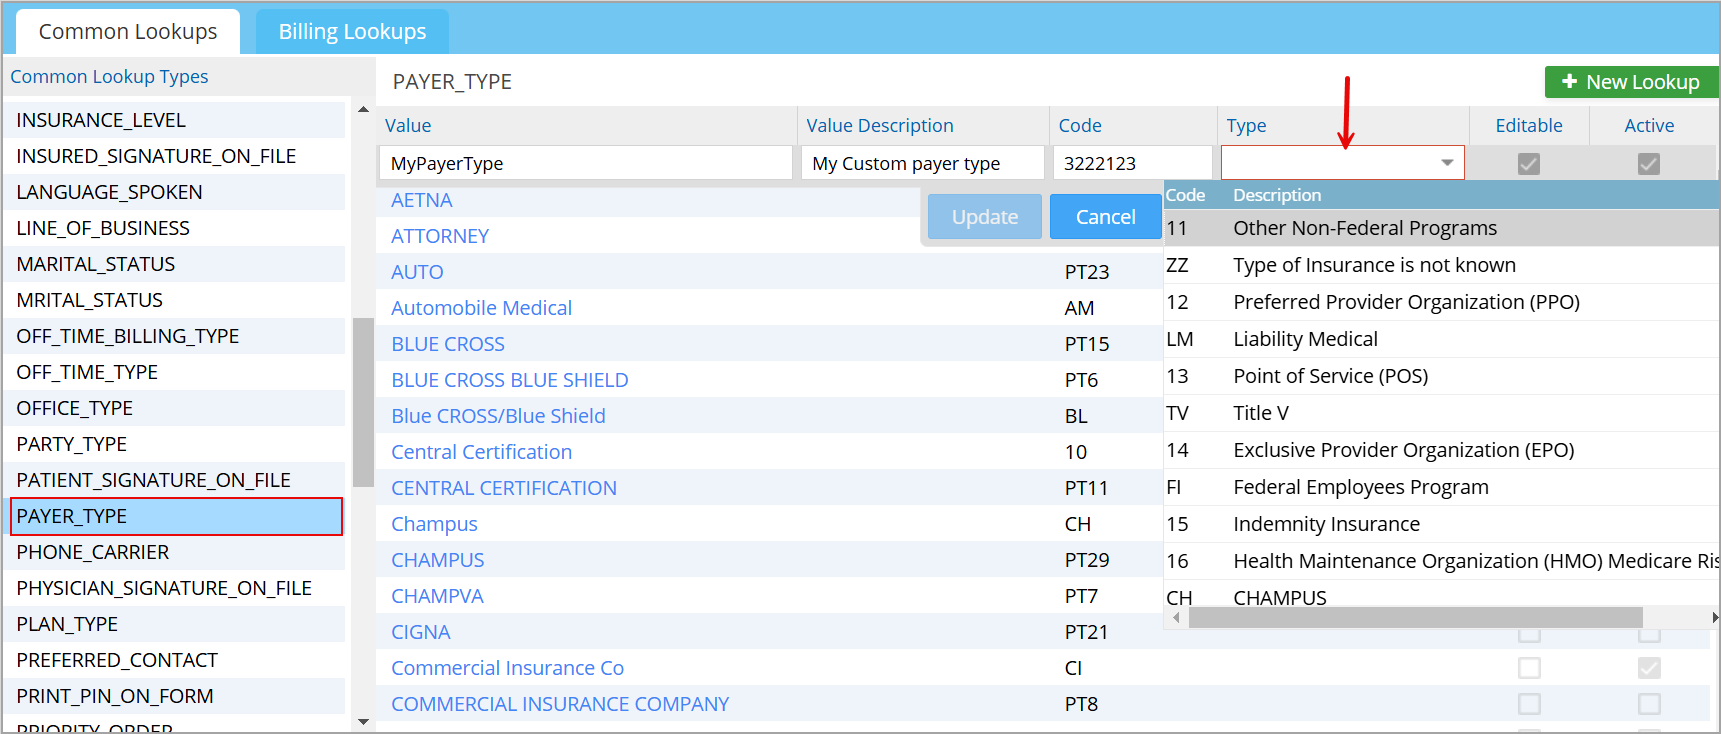Image resolution: width=1721 pixels, height=734 pixels.
Task: Click the dropdown list's horizontal scrollbar thumb
Action: (1414, 618)
